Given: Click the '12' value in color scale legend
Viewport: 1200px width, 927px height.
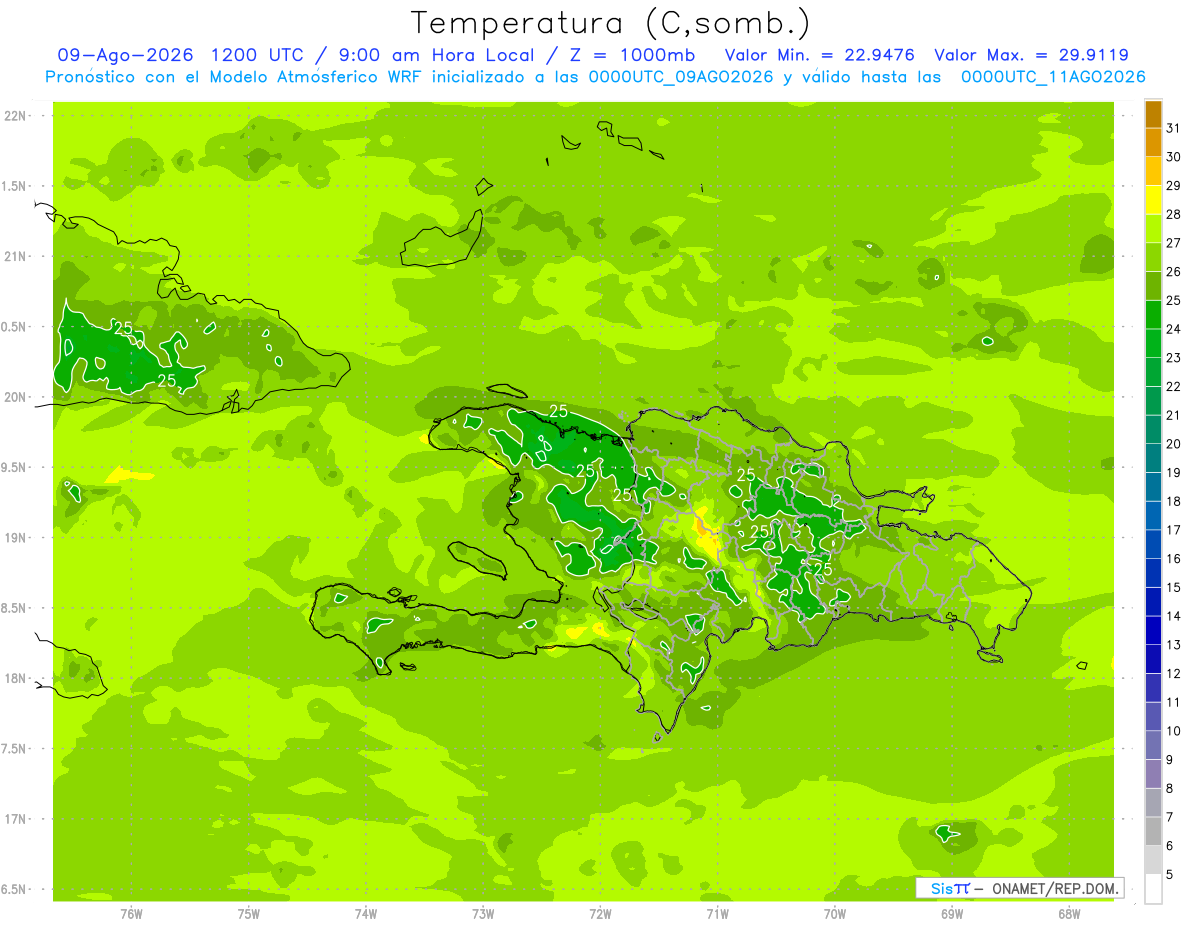Looking at the screenshot, I should point(1173,674).
